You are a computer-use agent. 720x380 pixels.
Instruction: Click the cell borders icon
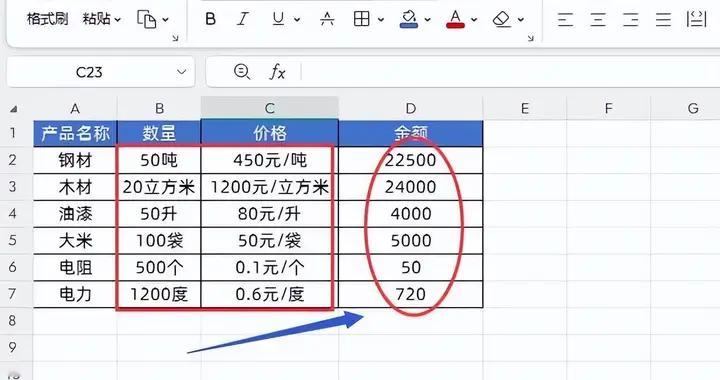click(361, 19)
